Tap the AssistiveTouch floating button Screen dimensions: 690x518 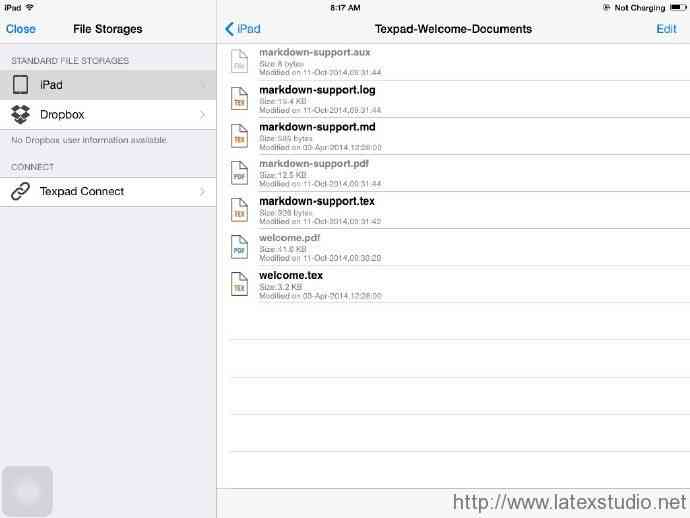(27, 491)
